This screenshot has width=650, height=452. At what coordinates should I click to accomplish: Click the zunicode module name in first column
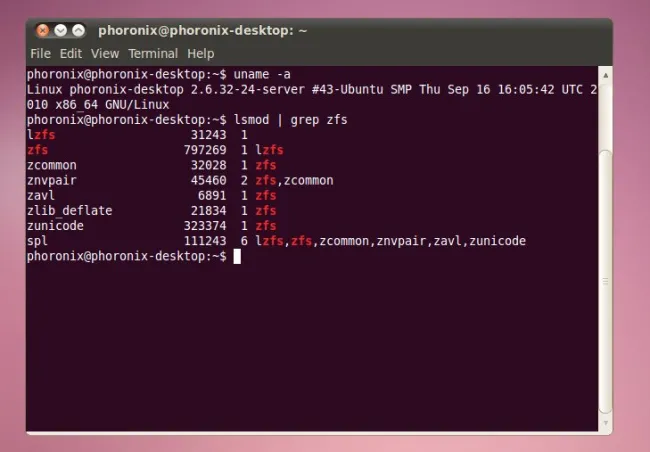[x=55, y=226]
